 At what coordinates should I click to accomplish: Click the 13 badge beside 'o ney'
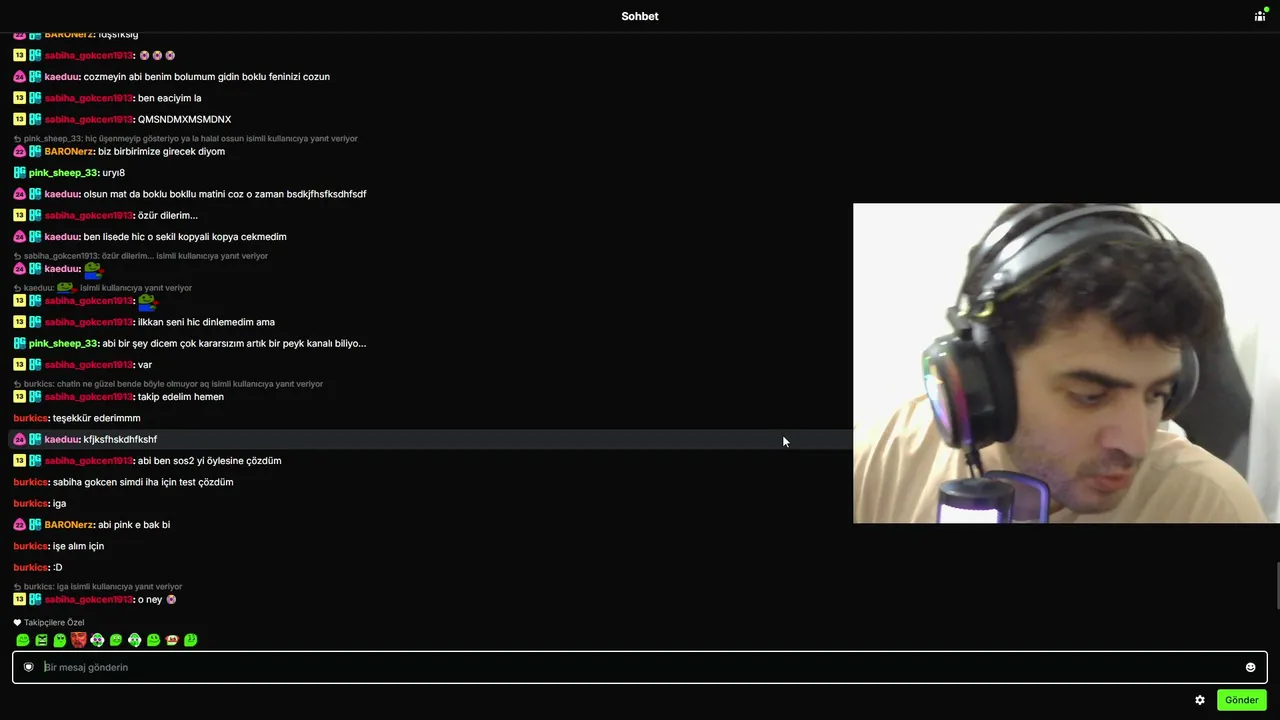[19, 599]
